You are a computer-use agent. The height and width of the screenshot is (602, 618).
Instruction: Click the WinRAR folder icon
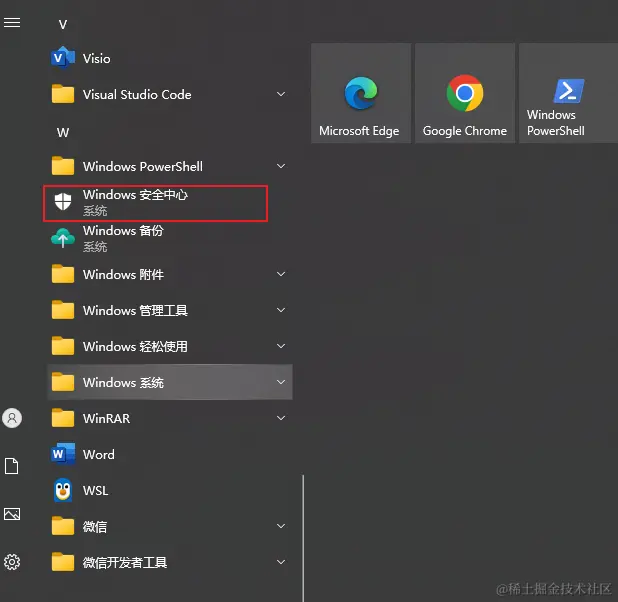63,418
